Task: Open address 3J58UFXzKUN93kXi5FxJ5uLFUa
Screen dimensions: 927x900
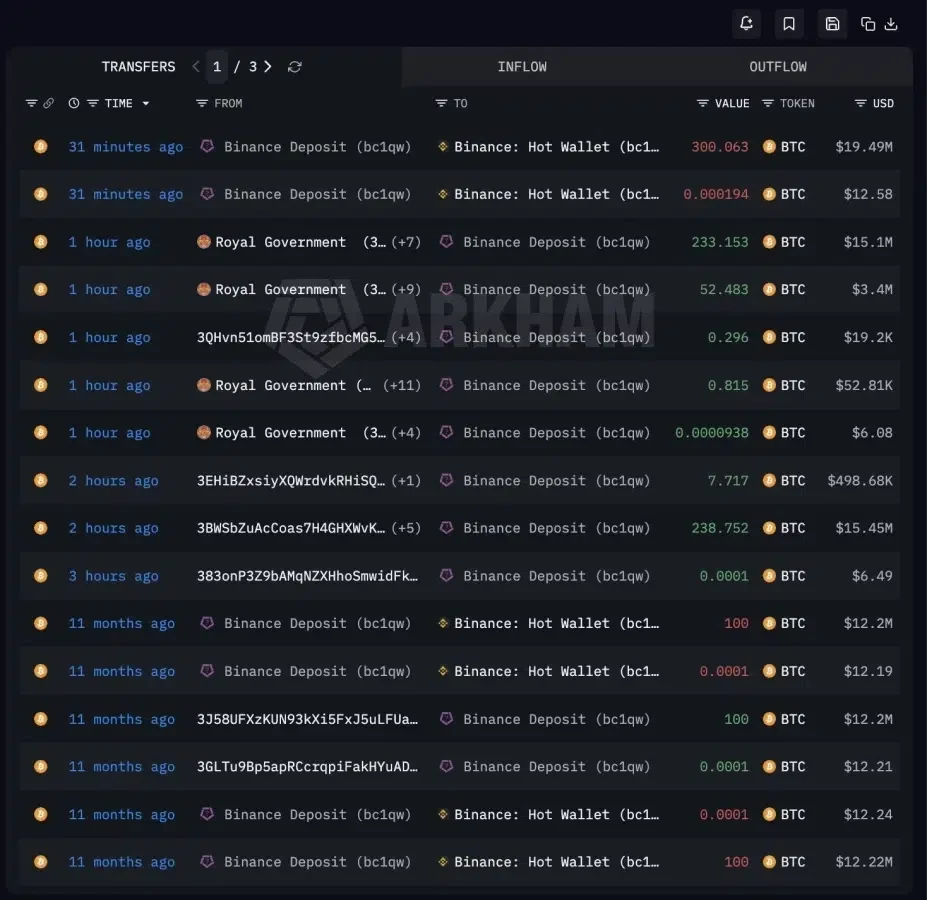Action: click(x=307, y=719)
